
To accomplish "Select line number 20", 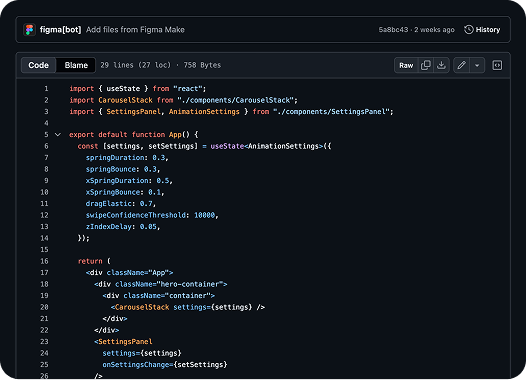I will (44, 307).
